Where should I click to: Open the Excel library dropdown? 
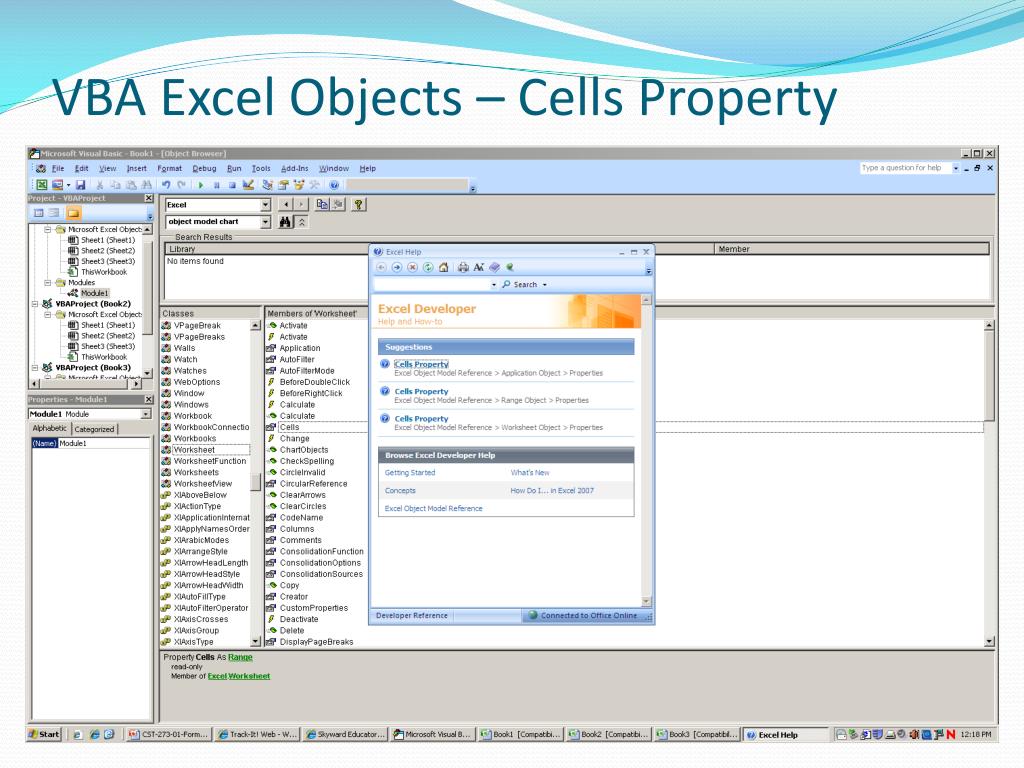[265, 205]
